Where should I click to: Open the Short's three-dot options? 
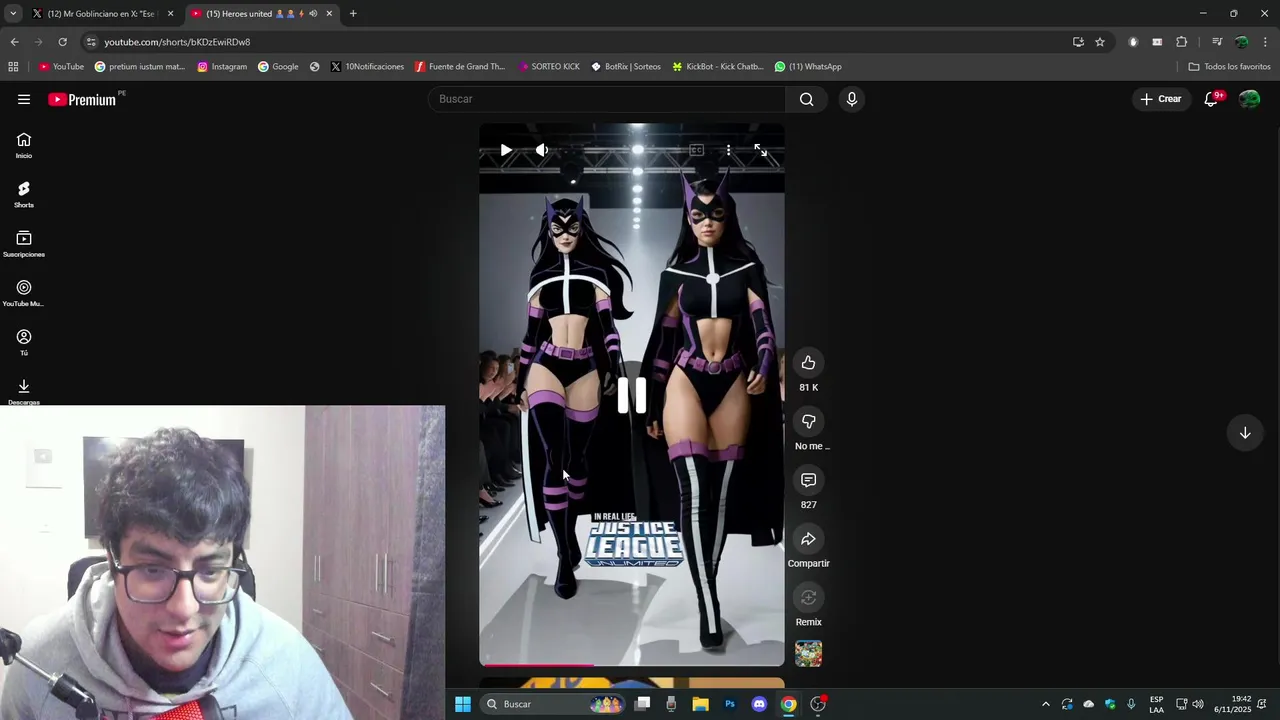pos(728,150)
